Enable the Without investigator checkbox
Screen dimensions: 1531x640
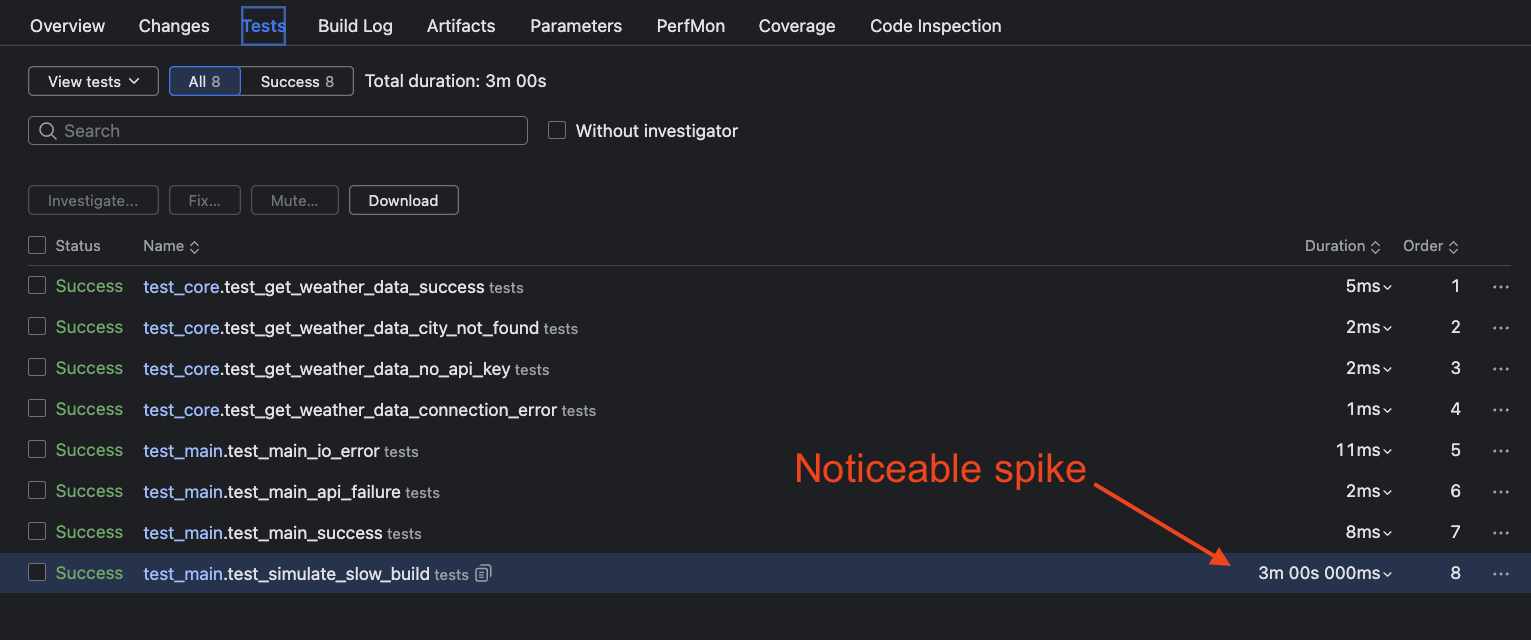[x=557, y=130]
